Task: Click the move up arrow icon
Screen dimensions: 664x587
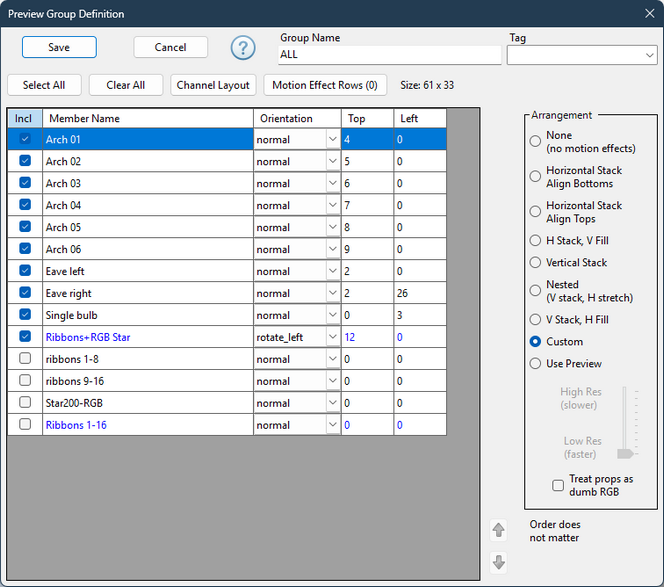Action: pos(498,530)
